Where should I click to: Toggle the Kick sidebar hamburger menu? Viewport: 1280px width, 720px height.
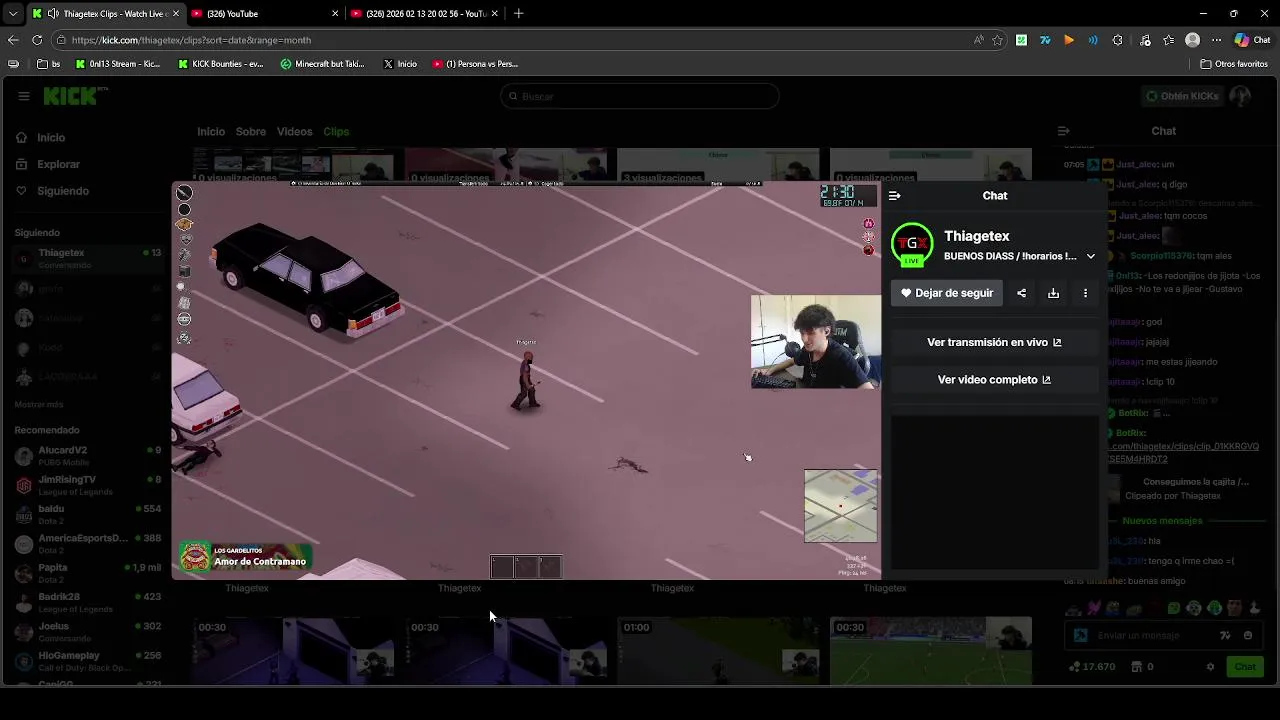click(x=23, y=96)
